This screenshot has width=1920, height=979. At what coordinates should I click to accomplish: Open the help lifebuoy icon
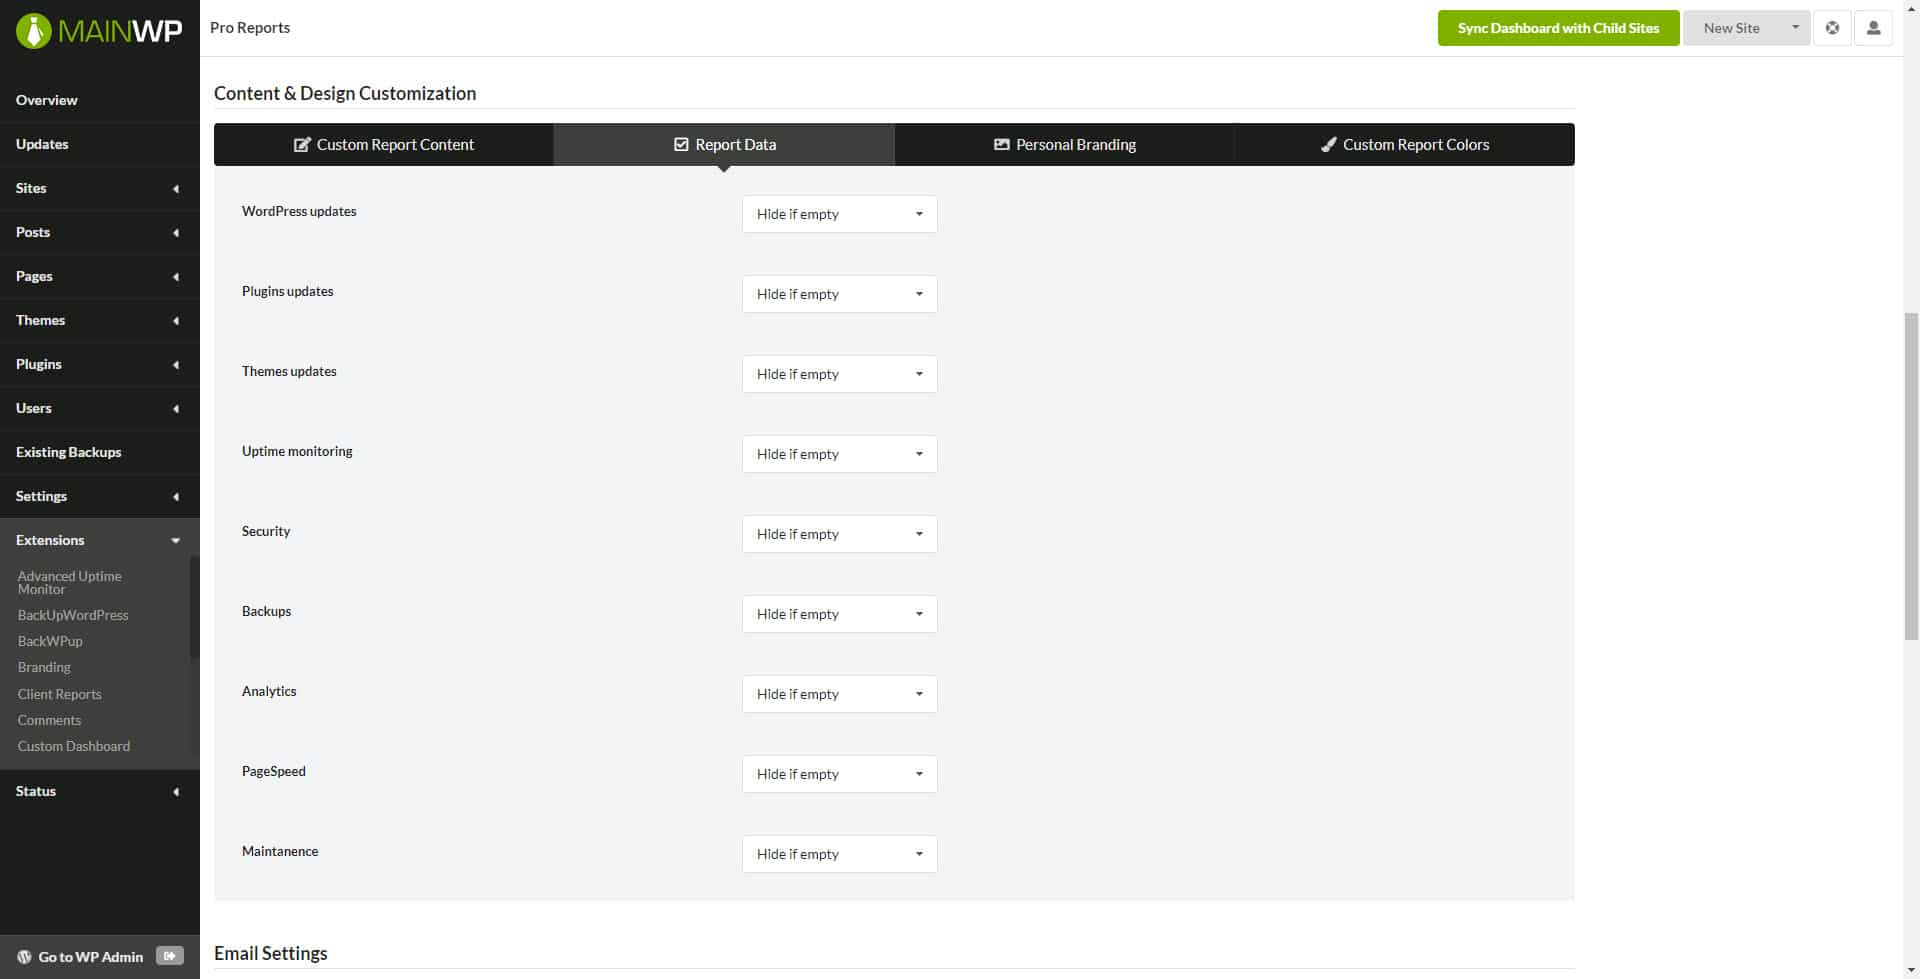(1832, 28)
